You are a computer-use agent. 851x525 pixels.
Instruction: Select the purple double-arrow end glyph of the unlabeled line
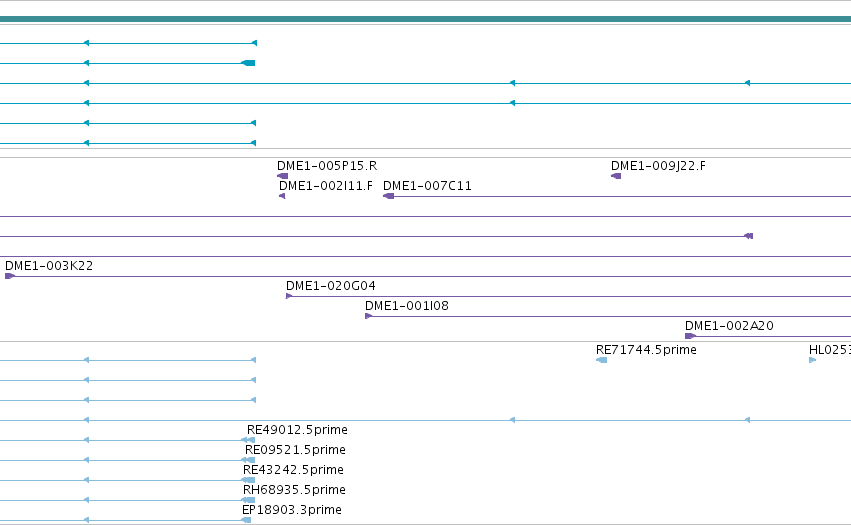[748, 236]
